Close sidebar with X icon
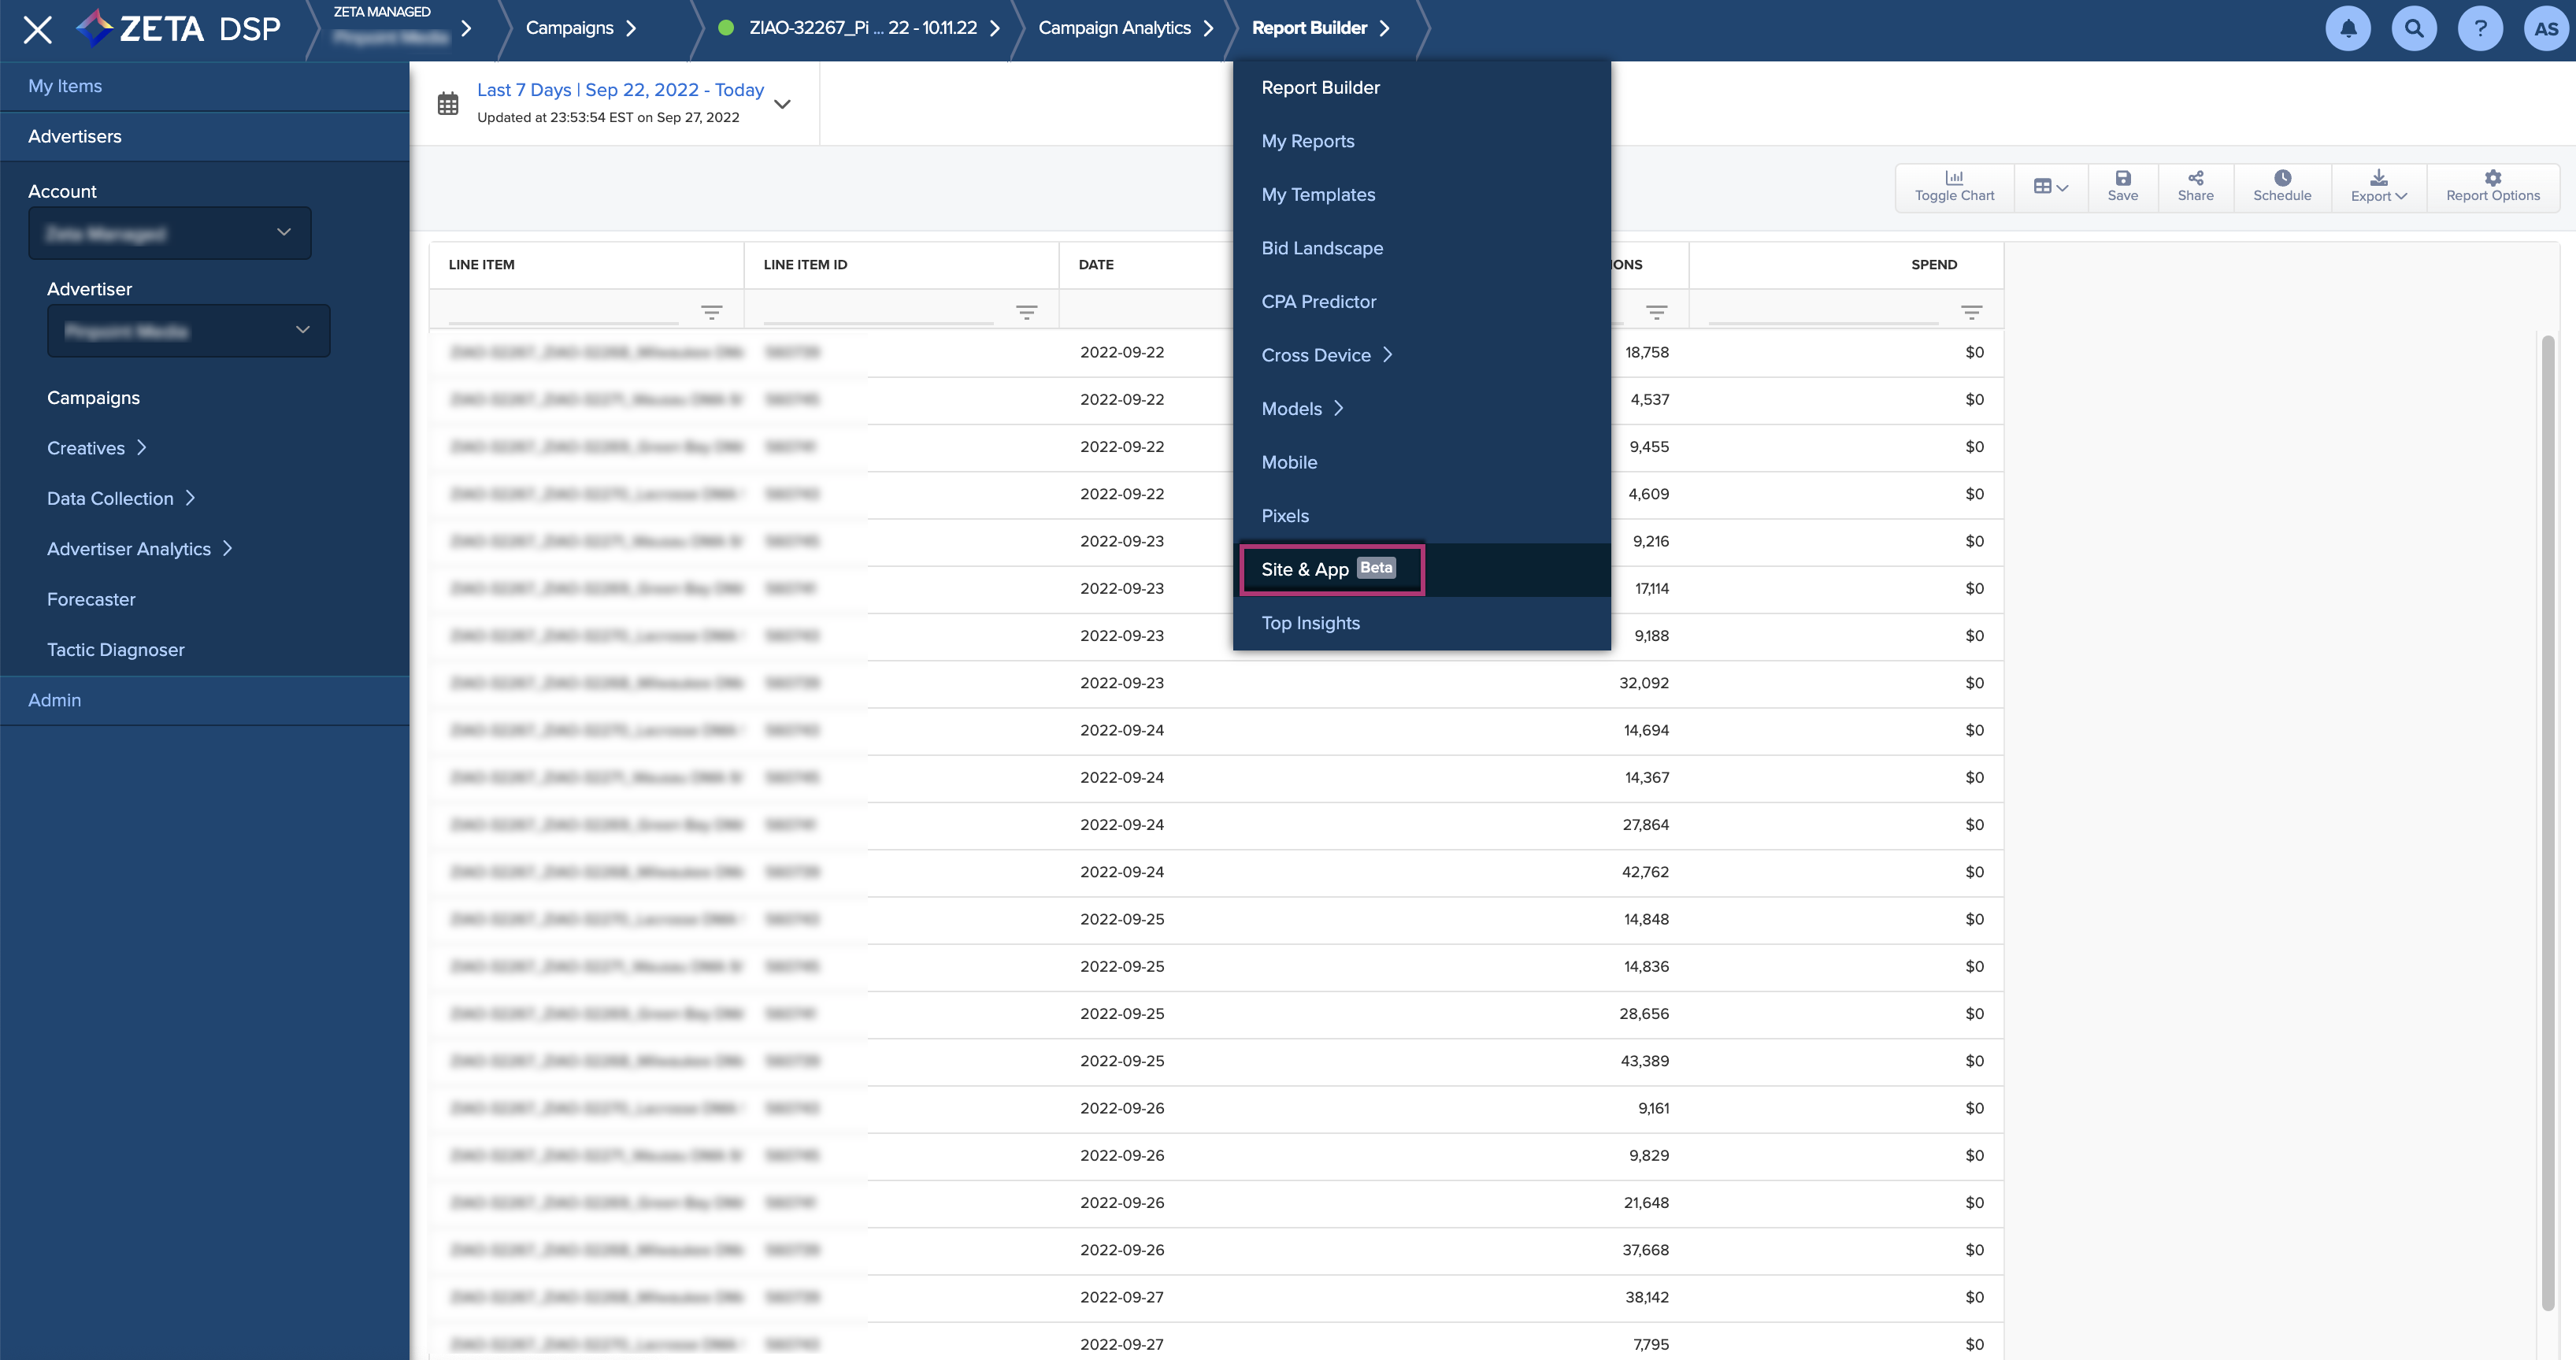The width and height of the screenshot is (2576, 1360). (x=37, y=29)
